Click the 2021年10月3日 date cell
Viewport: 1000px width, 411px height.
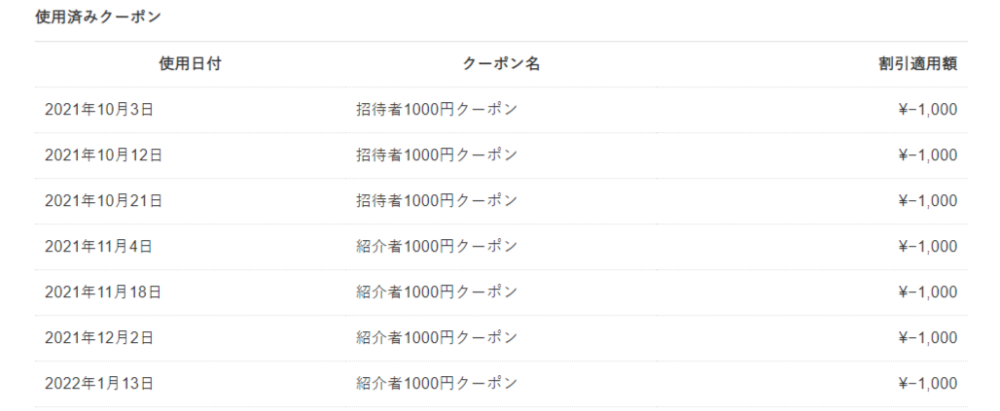99,110
